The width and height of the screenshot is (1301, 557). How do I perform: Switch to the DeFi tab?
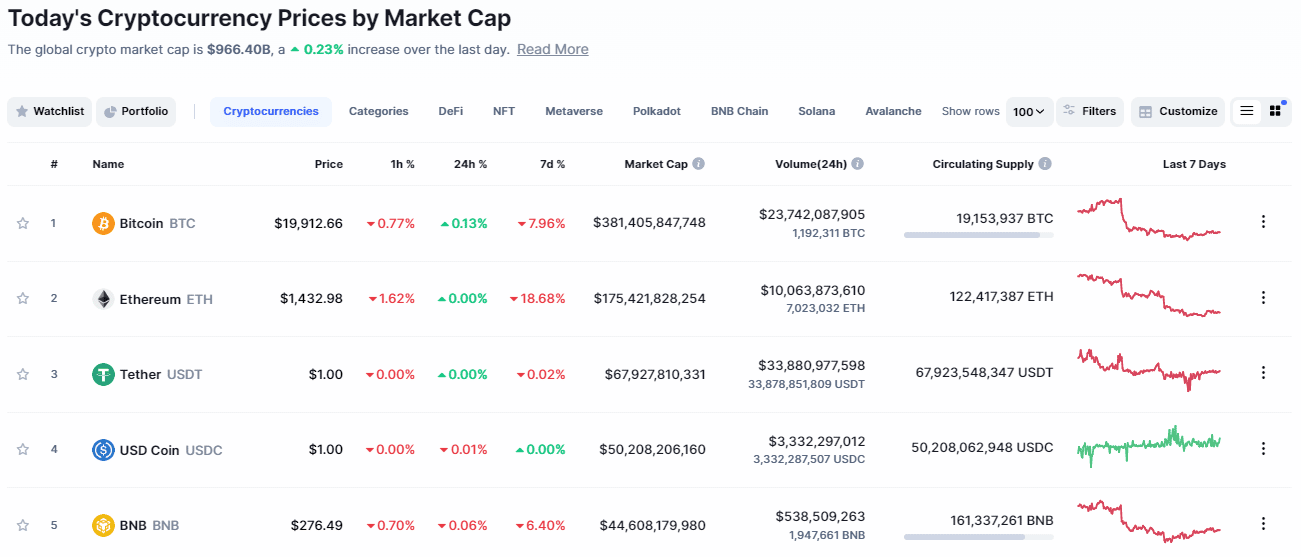[x=450, y=111]
